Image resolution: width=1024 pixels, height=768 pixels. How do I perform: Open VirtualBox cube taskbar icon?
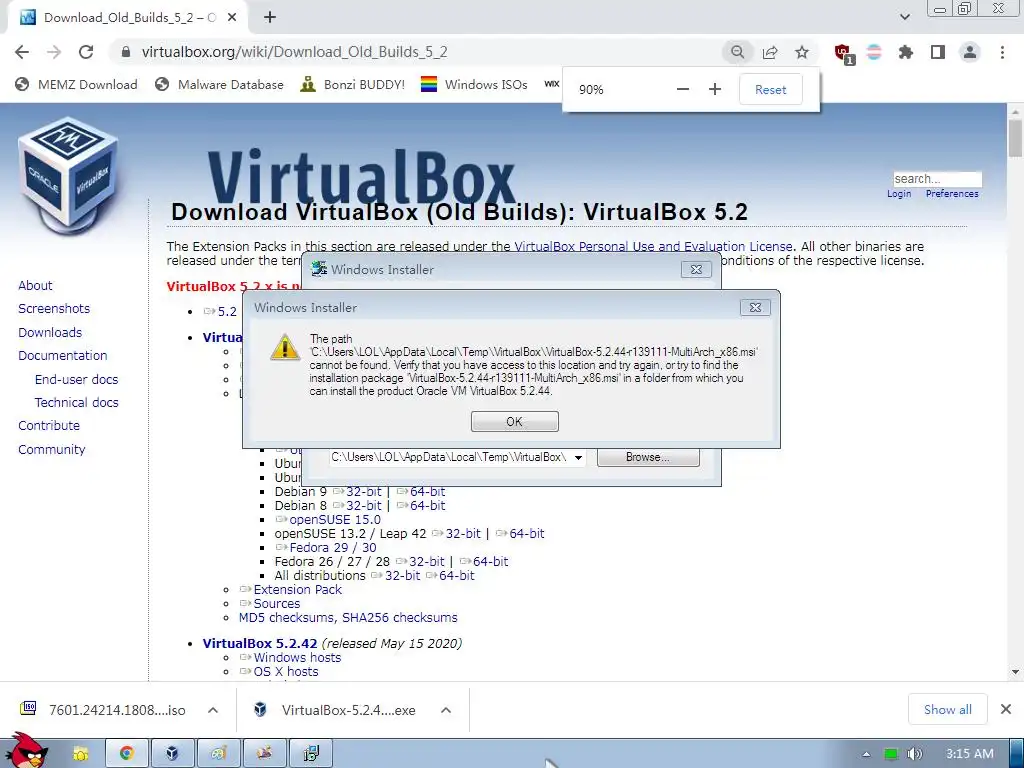point(172,754)
